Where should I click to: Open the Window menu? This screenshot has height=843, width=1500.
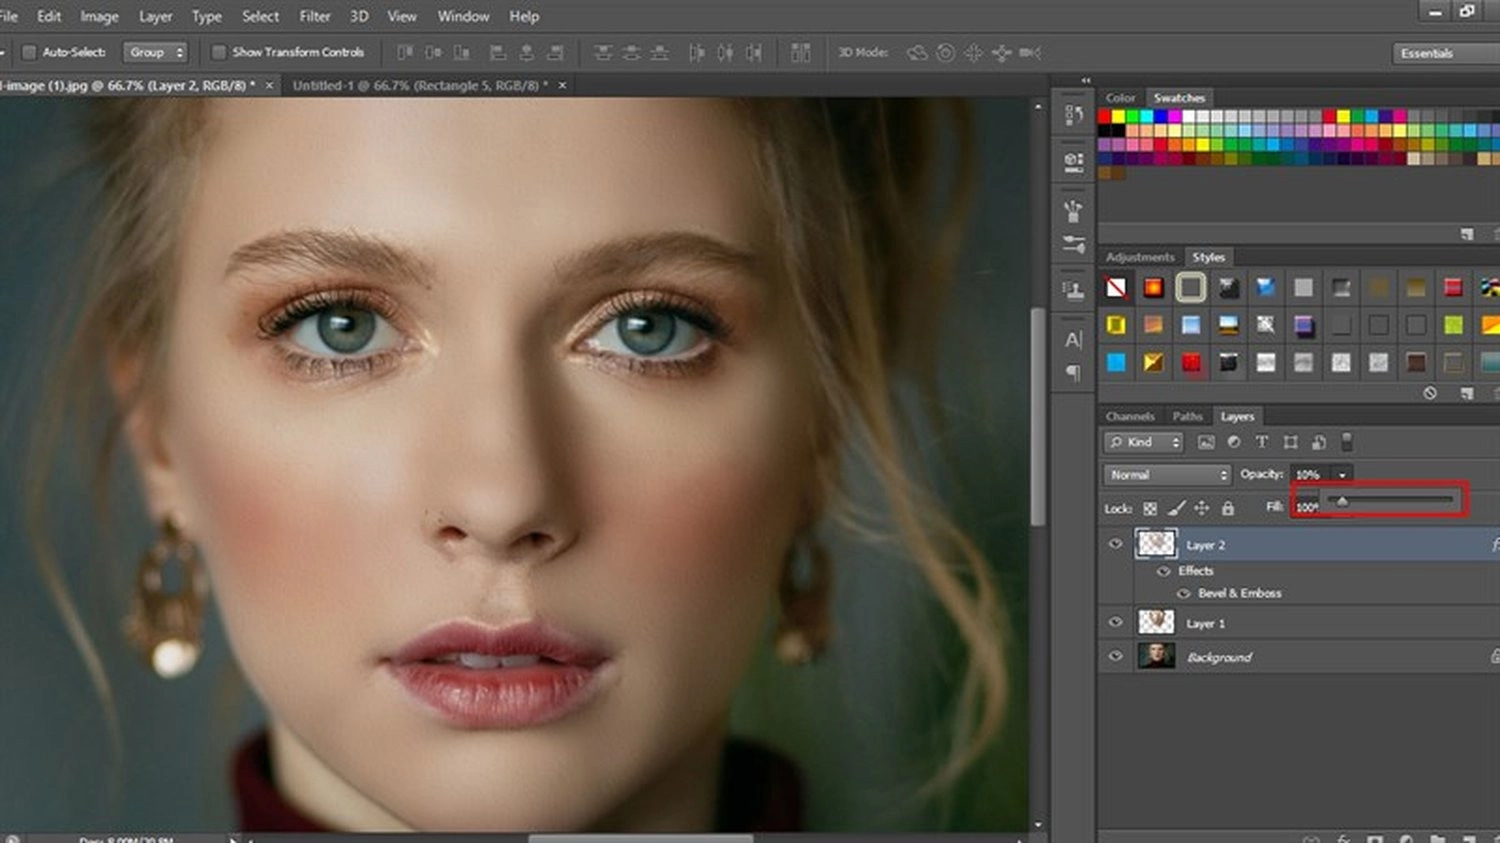coord(463,16)
